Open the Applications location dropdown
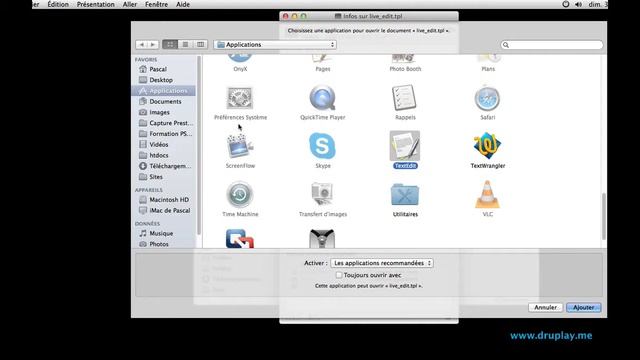Image resolution: width=640 pixels, height=360 pixels. [x=275, y=44]
